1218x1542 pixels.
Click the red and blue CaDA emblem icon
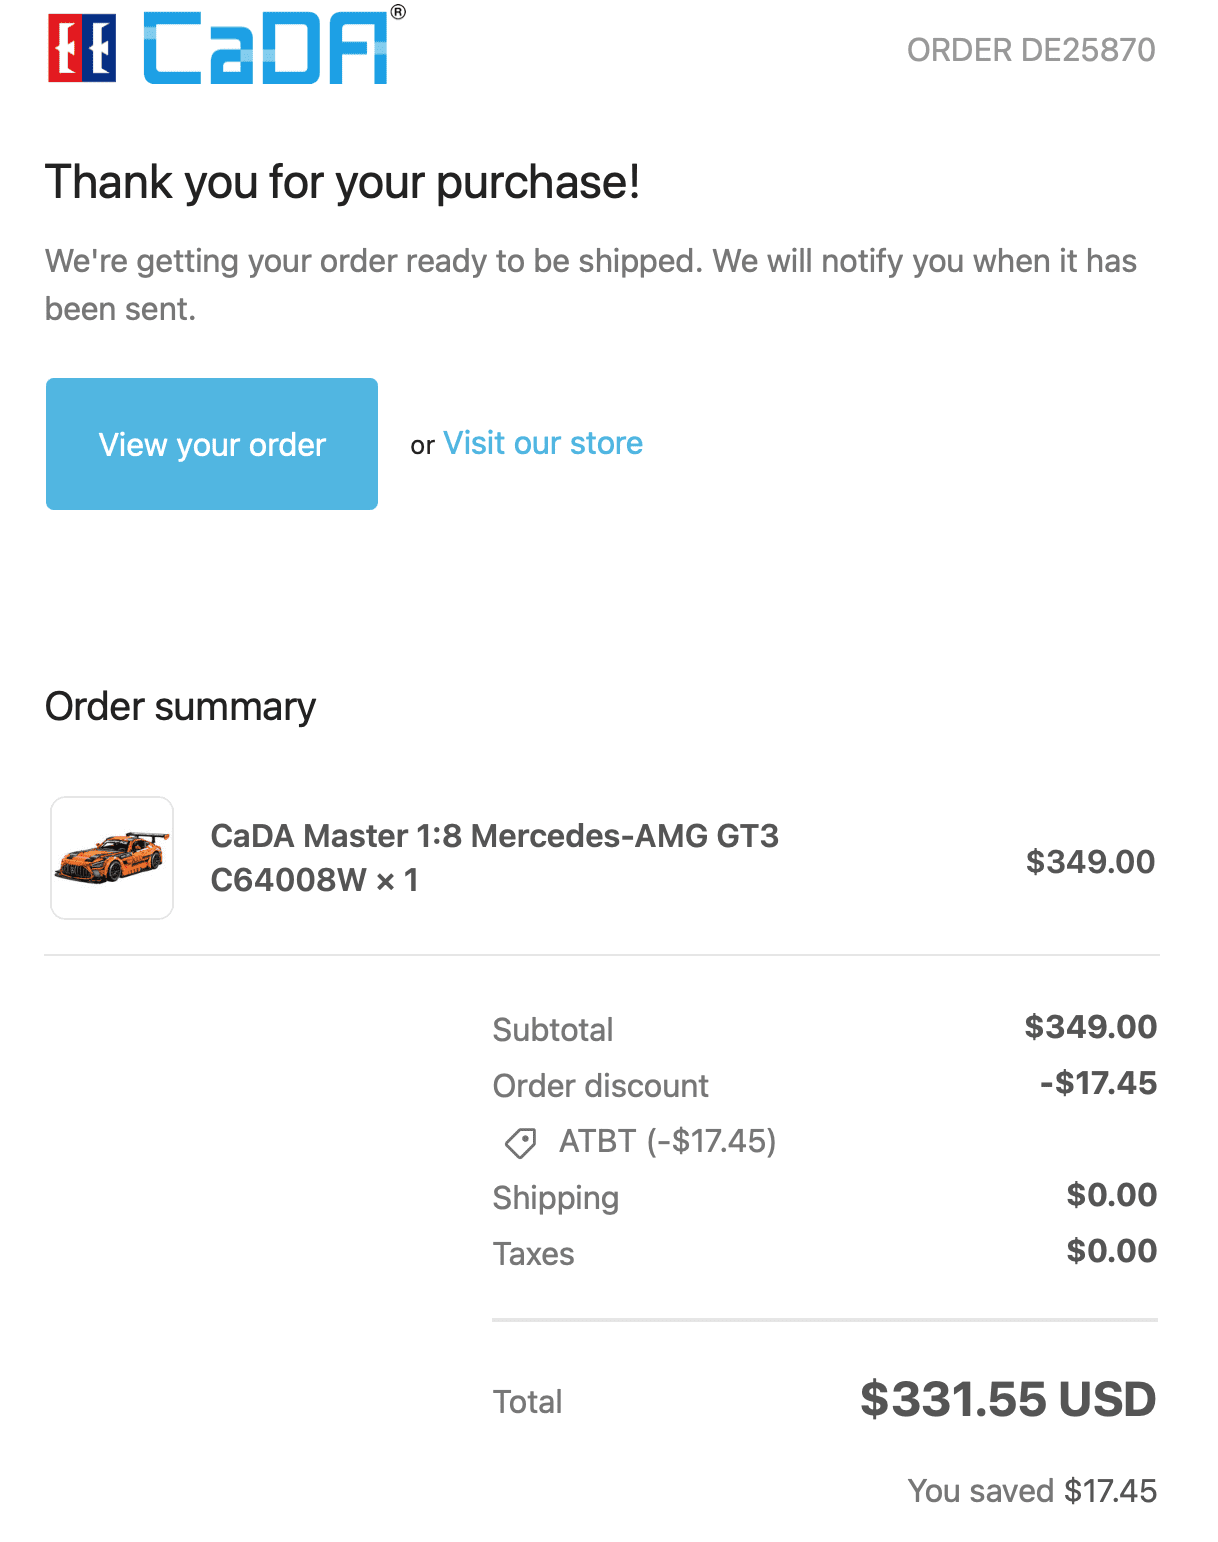coord(82,47)
